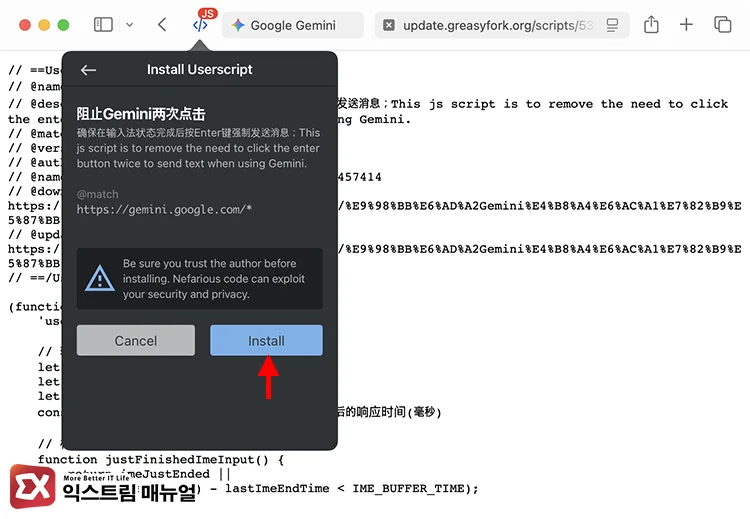This screenshot has height=519, width=750.
Task: Click the Install Userscript heading
Action: pyautogui.click(x=199, y=70)
